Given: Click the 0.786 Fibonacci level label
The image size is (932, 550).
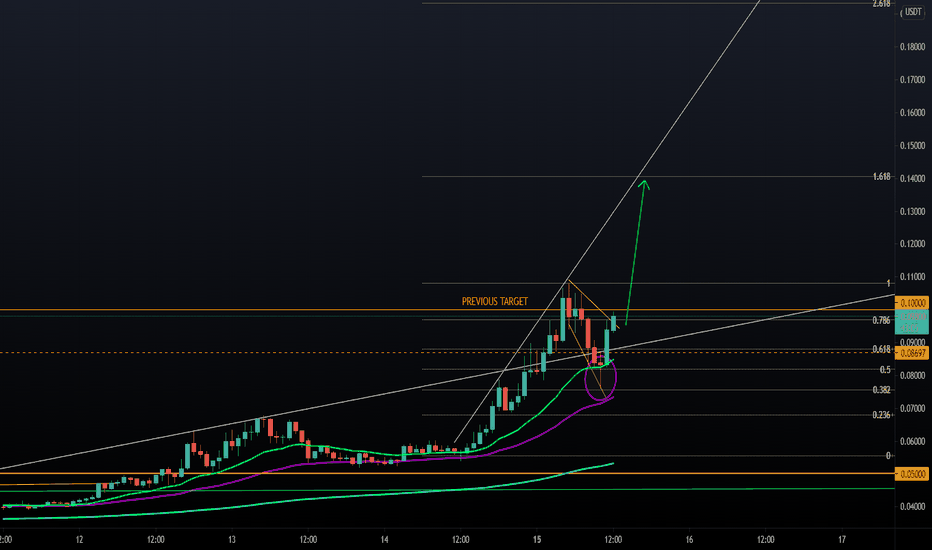Looking at the screenshot, I should tap(881, 320).
